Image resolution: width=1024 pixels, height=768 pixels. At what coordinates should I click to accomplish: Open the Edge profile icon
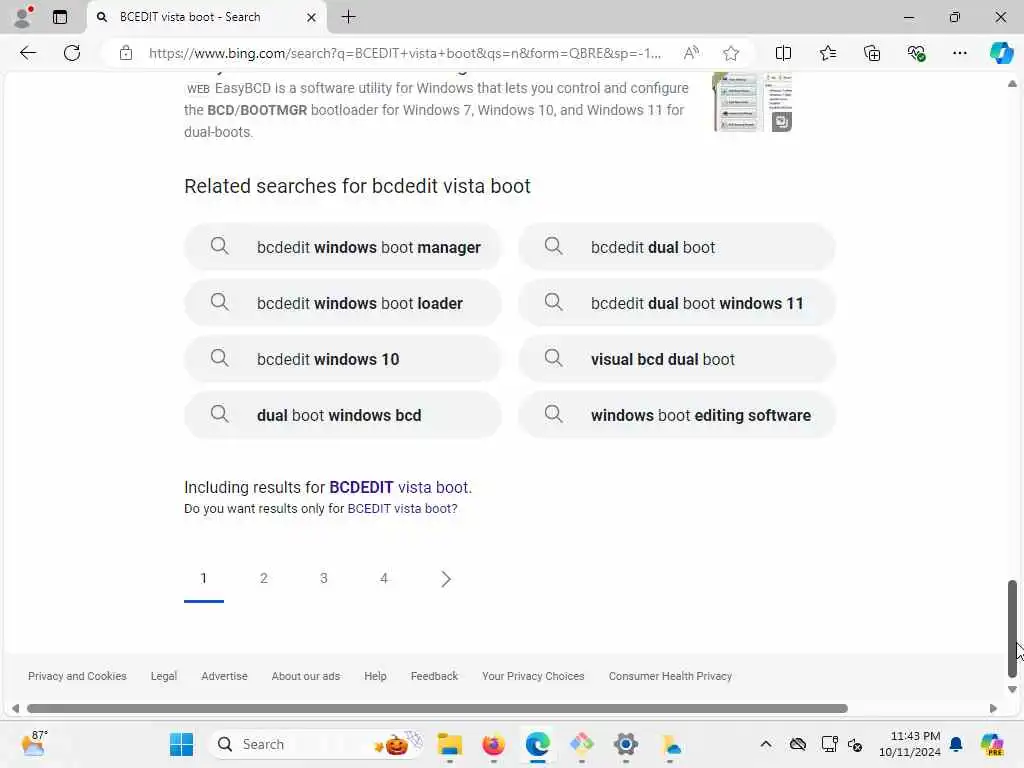pos(23,17)
